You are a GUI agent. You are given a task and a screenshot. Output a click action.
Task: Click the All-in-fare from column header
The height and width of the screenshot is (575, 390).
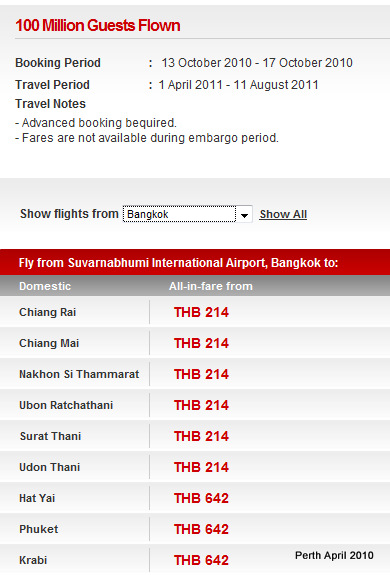coord(211,286)
